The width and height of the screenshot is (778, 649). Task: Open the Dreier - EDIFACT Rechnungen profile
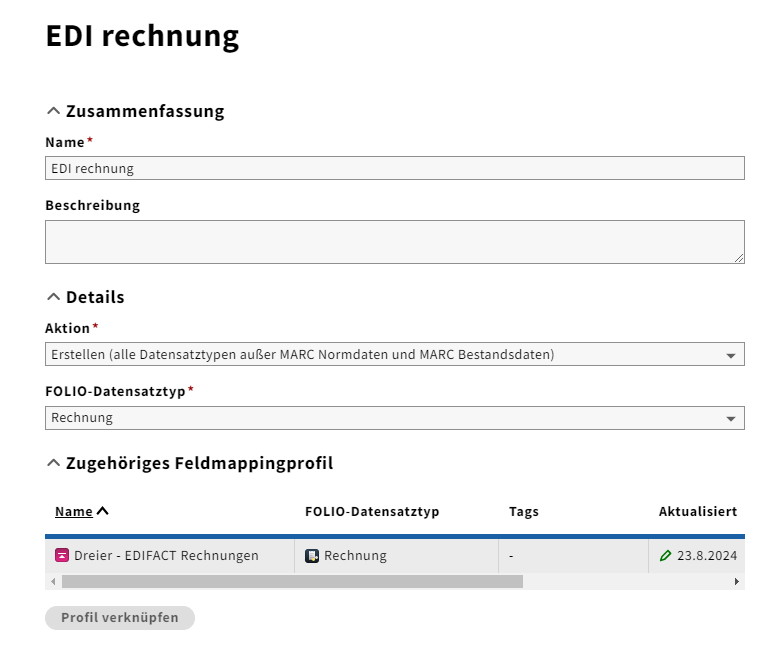(166, 556)
